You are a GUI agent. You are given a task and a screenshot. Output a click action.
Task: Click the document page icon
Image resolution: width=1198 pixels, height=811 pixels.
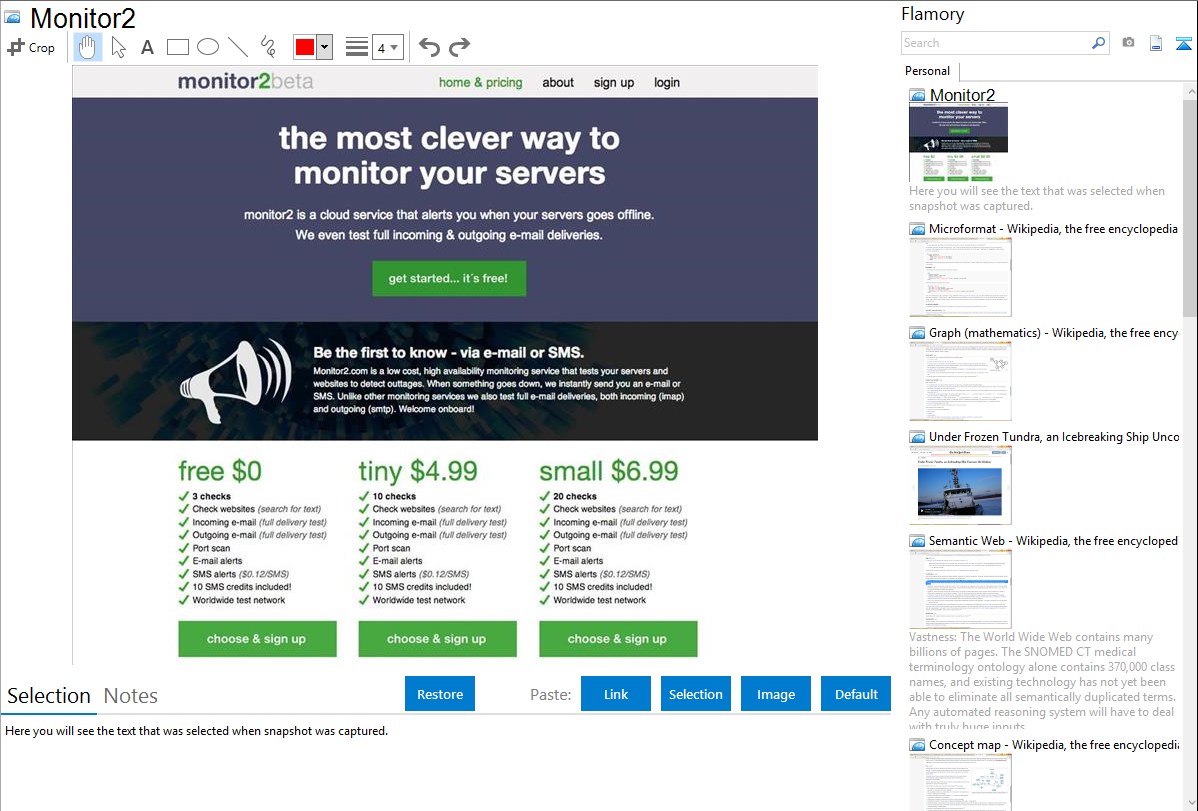[x=1156, y=43]
